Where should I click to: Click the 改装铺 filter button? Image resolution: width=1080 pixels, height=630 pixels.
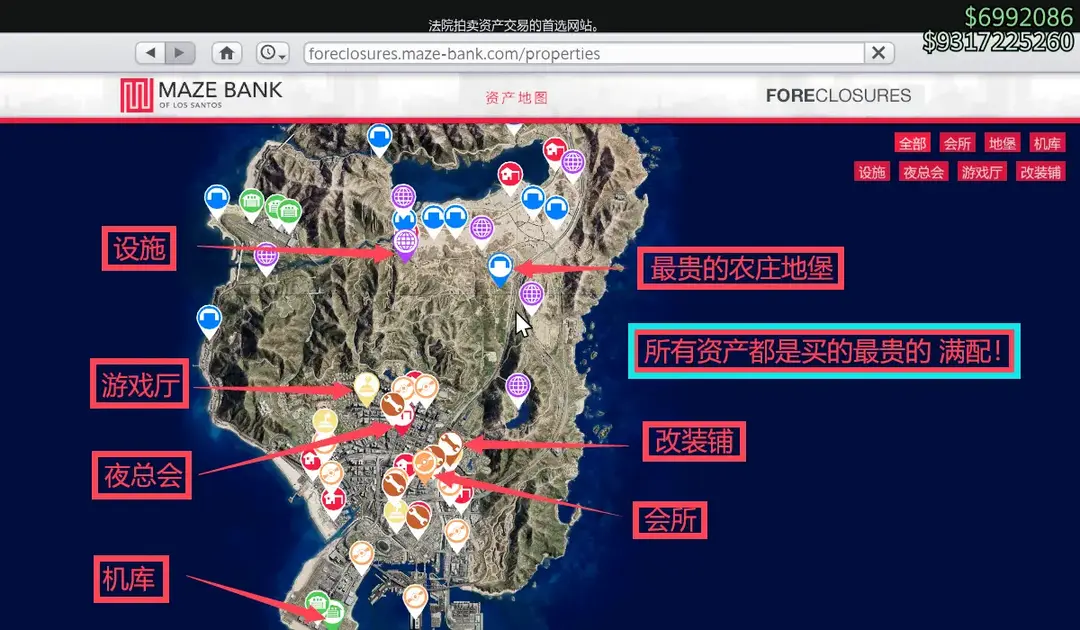click(1040, 172)
